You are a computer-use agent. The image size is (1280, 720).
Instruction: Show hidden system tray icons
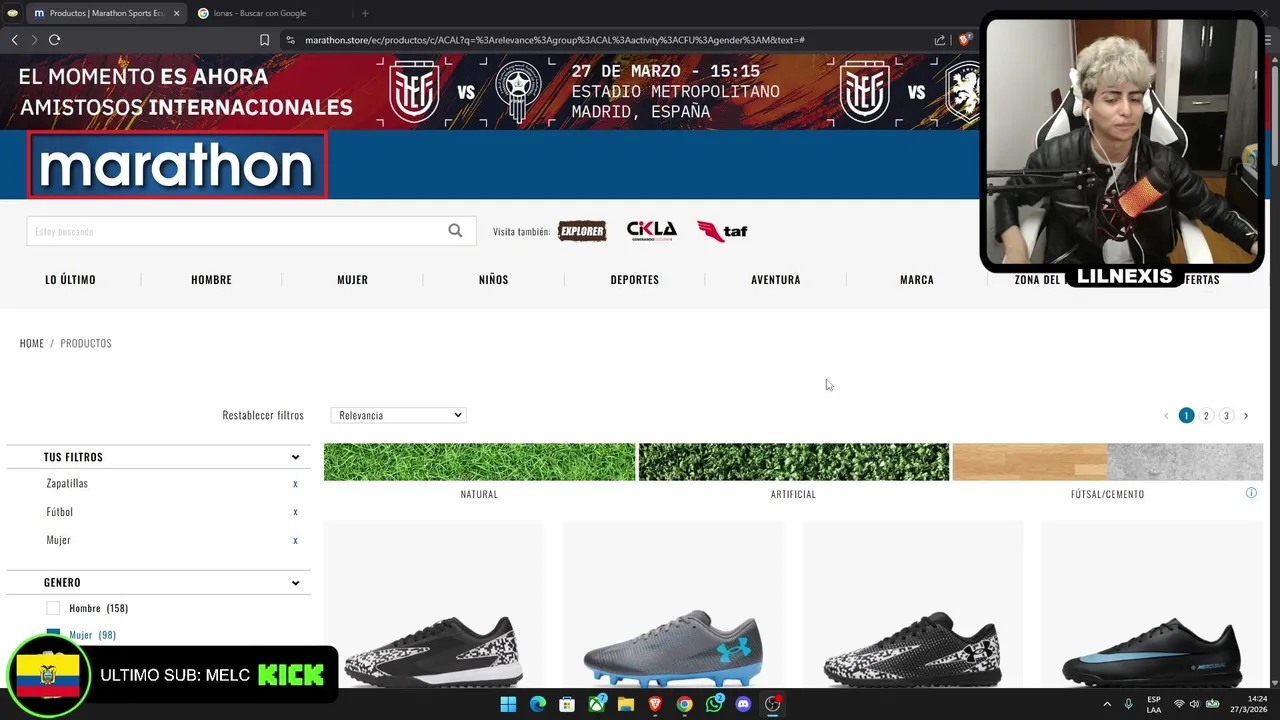[x=1107, y=704]
